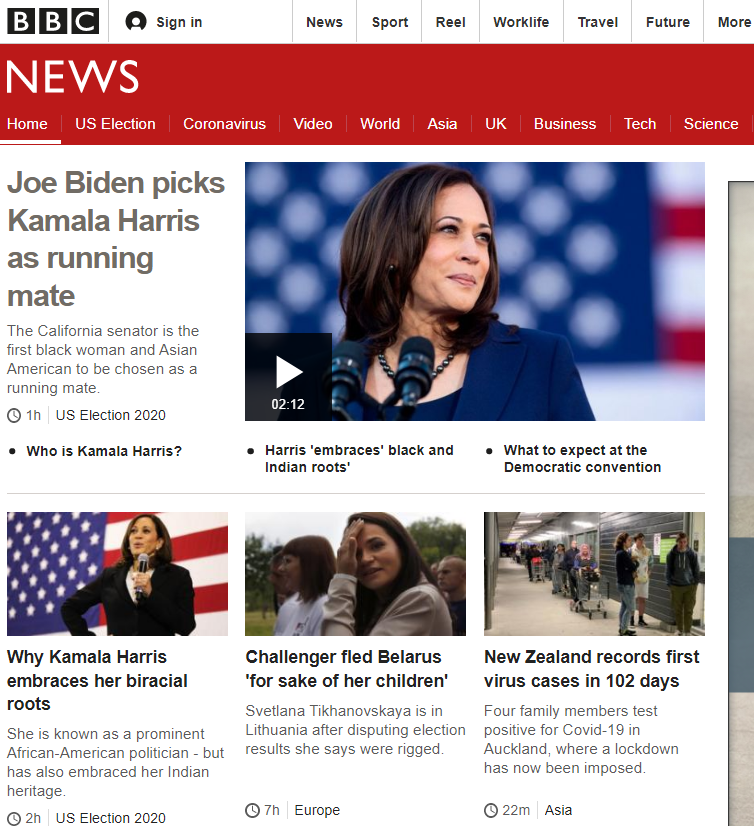Select the Home tab
This screenshot has width=754, height=826.
point(27,124)
